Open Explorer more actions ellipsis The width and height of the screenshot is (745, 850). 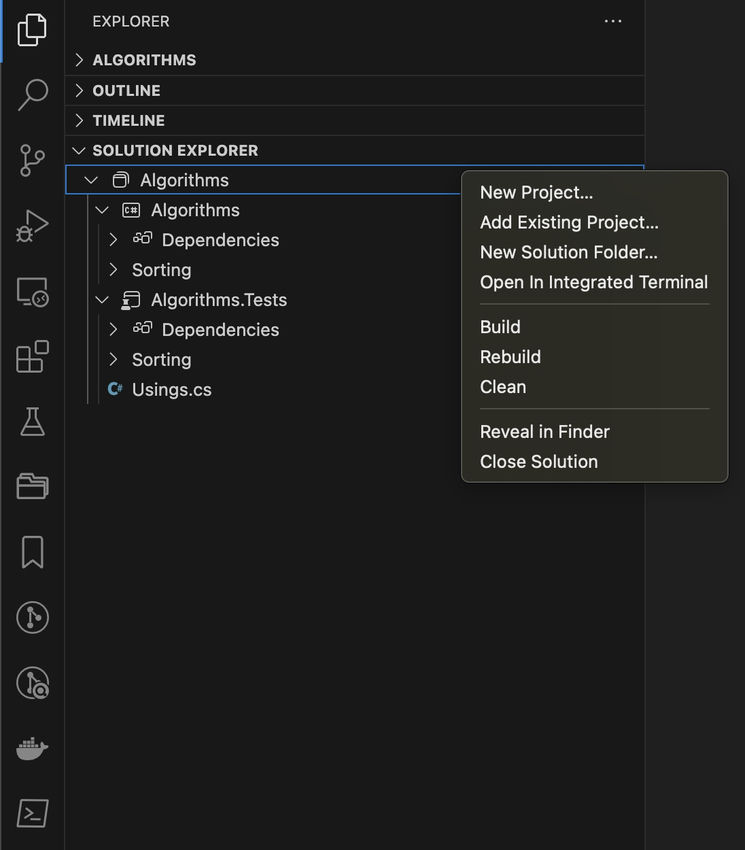[x=613, y=21]
